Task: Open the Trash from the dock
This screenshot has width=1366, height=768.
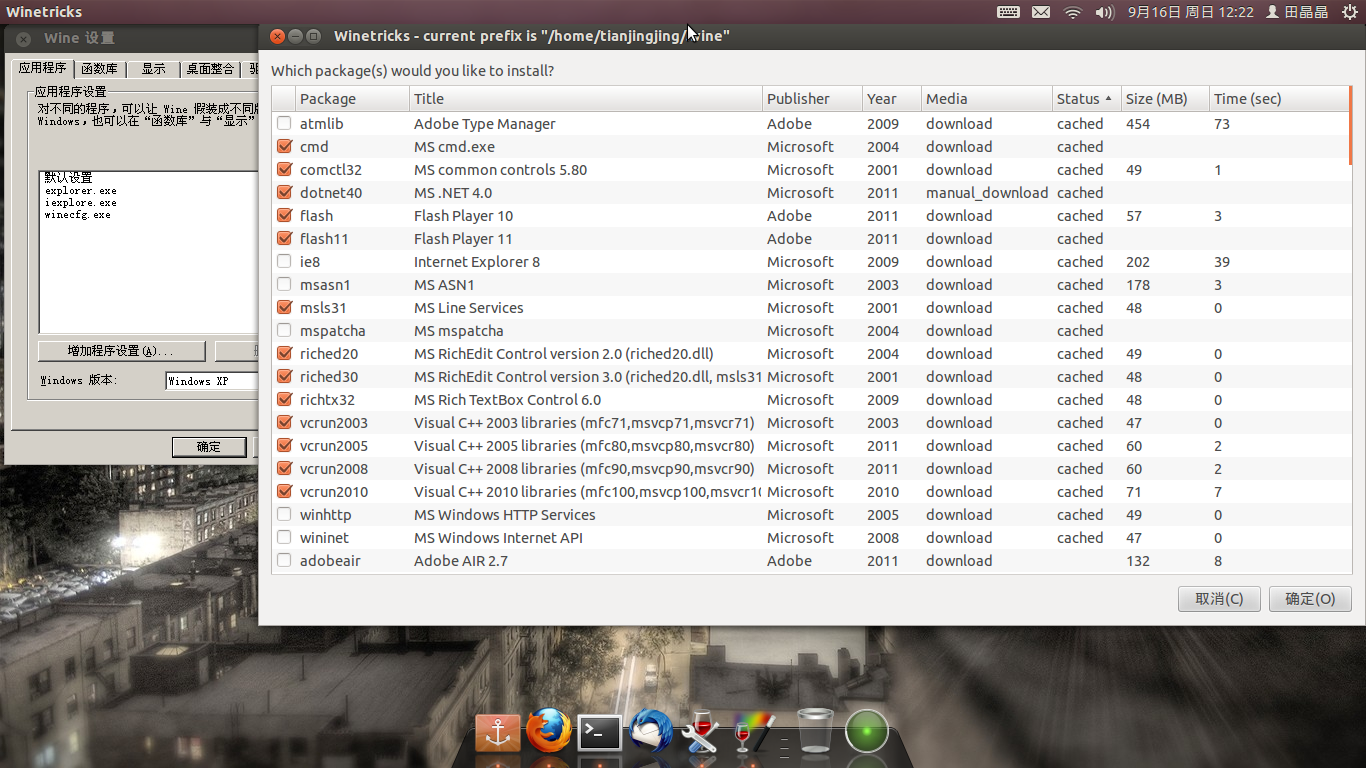Action: (815, 730)
